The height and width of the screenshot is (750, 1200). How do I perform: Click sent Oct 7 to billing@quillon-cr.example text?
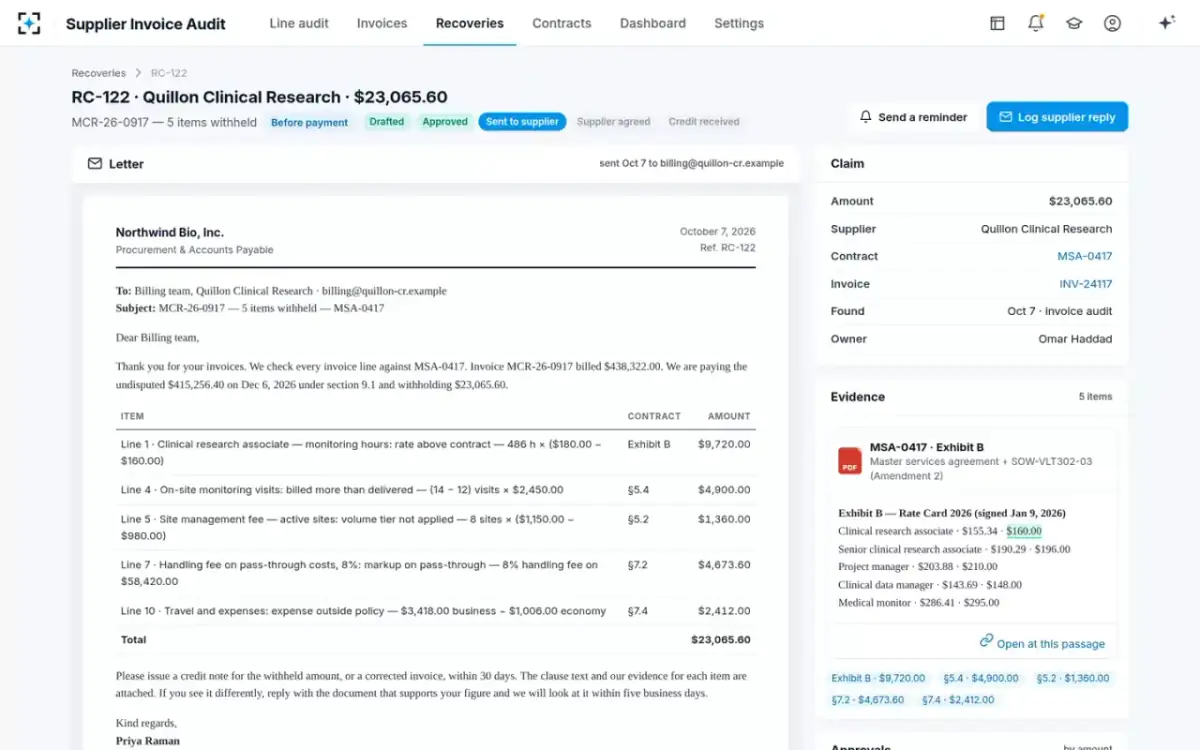tap(692, 163)
